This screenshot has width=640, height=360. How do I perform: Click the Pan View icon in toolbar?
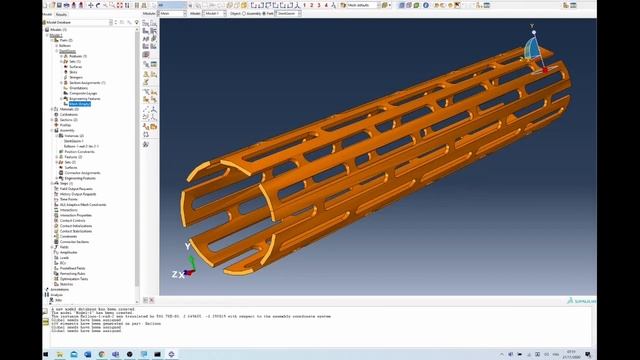[91, 5]
